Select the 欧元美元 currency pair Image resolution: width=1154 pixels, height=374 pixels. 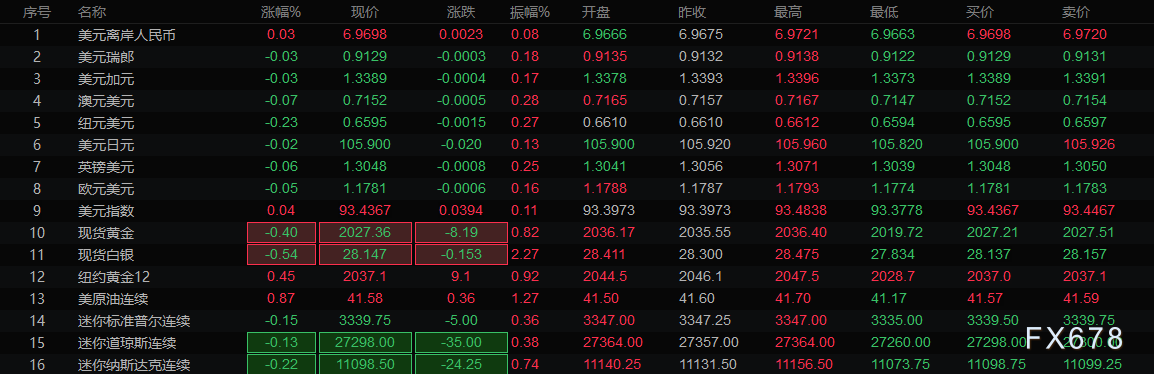105,189
